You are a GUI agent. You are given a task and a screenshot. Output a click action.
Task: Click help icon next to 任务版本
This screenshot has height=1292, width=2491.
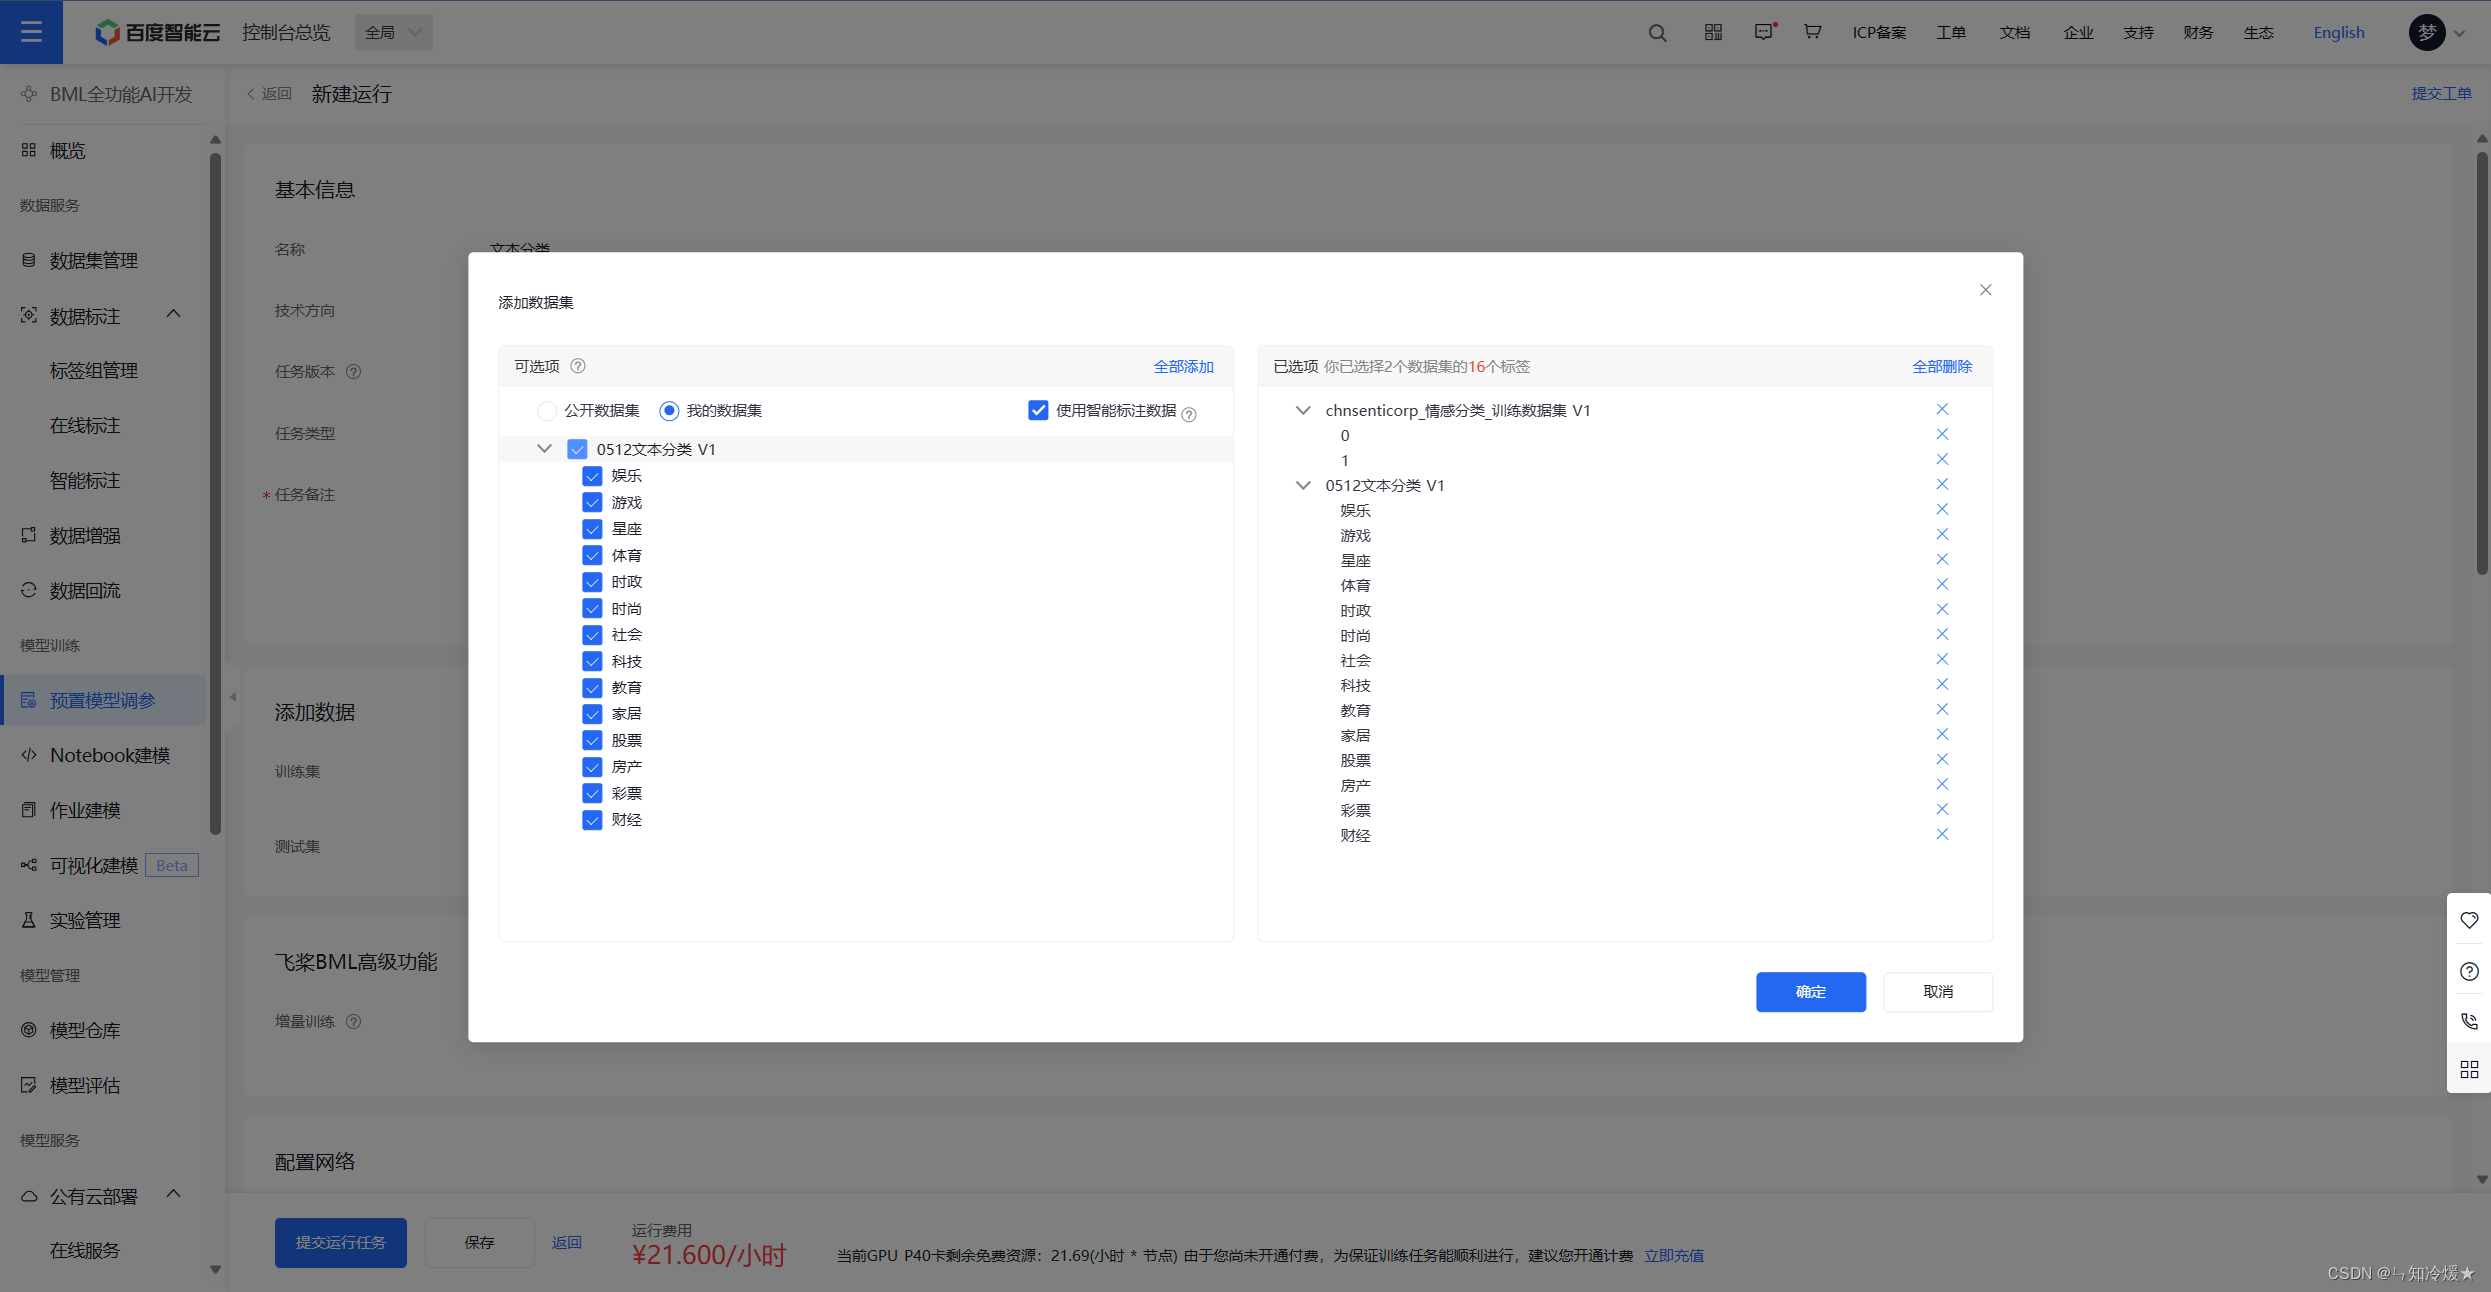(353, 372)
